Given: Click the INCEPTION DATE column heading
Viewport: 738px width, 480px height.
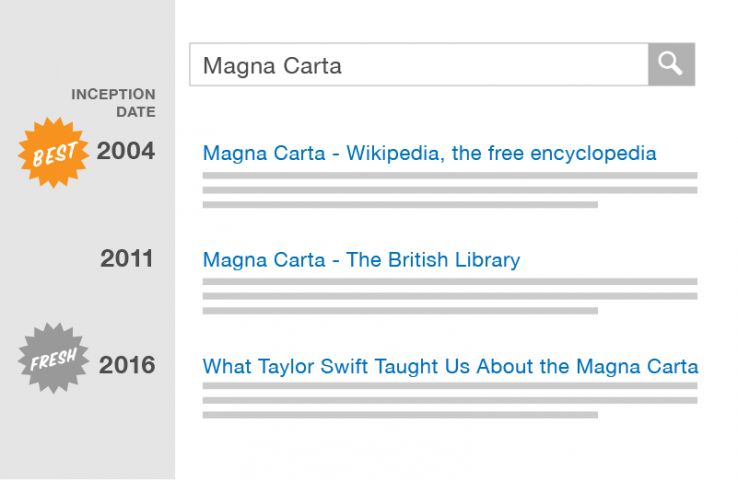Looking at the screenshot, I should (x=113, y=103).
